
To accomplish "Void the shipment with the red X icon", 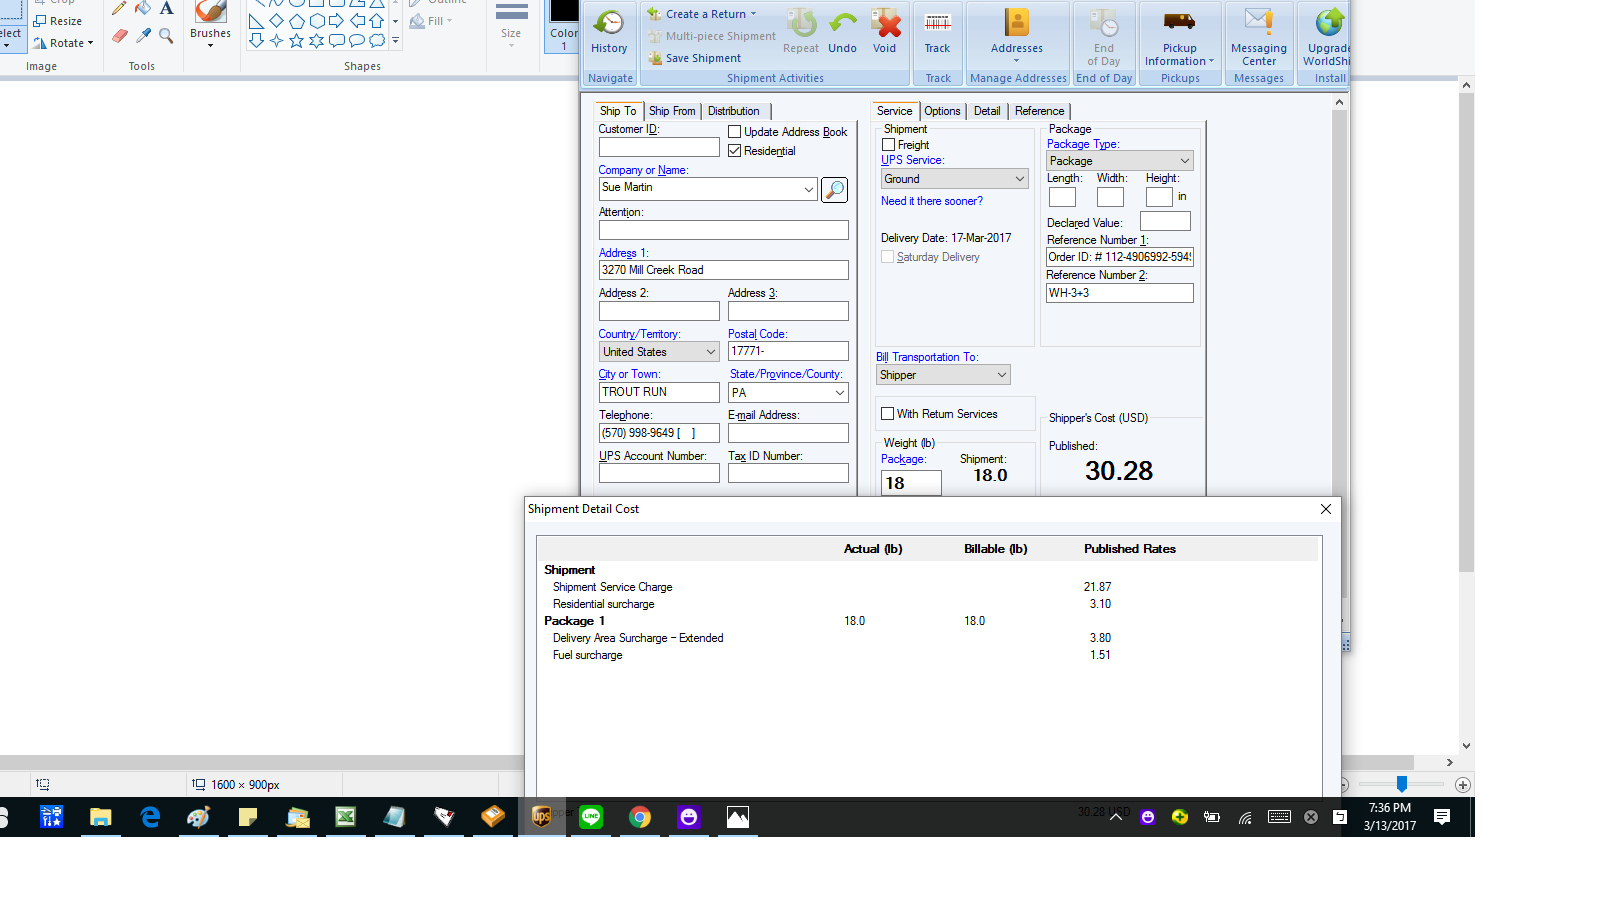I will pos(885,32).
